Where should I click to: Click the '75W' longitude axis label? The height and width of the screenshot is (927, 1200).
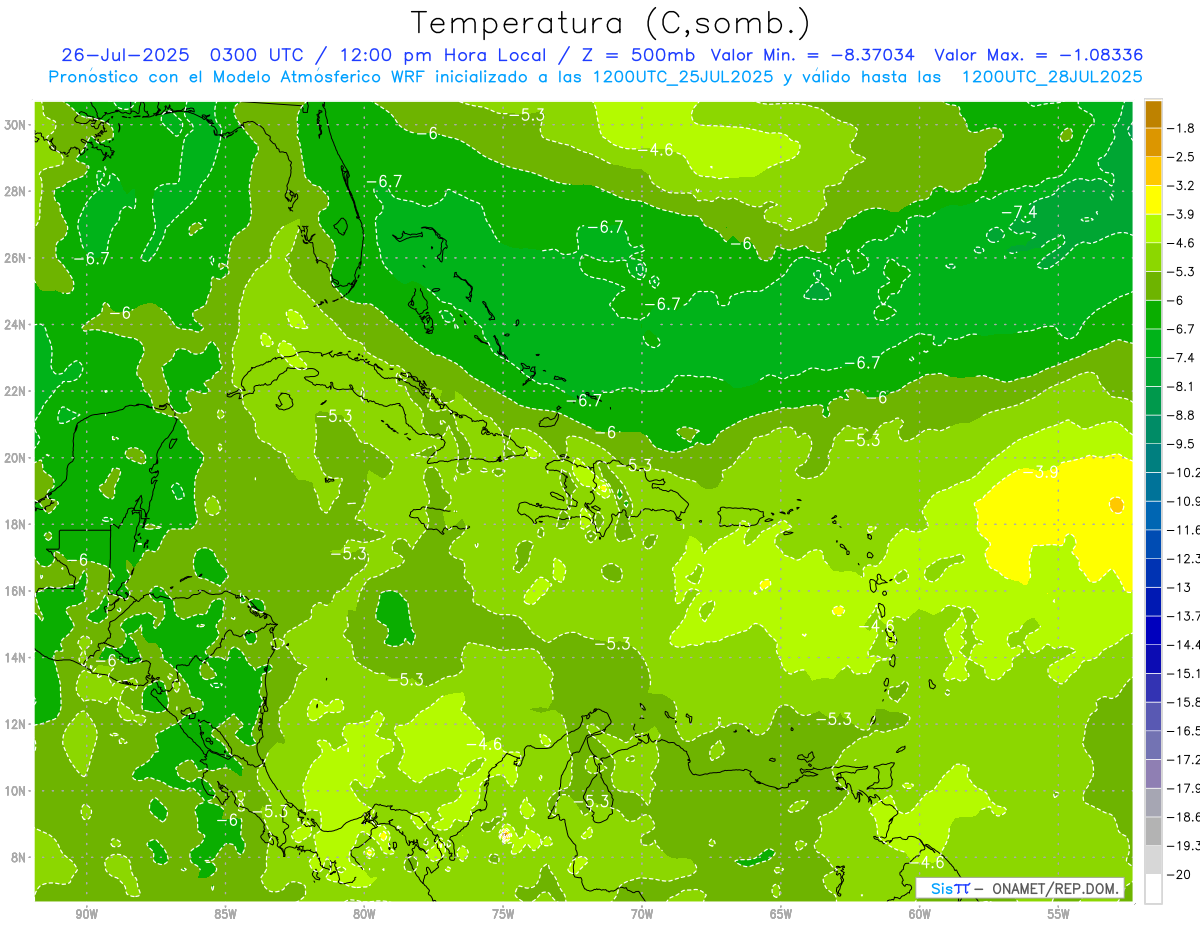(503, 914)
